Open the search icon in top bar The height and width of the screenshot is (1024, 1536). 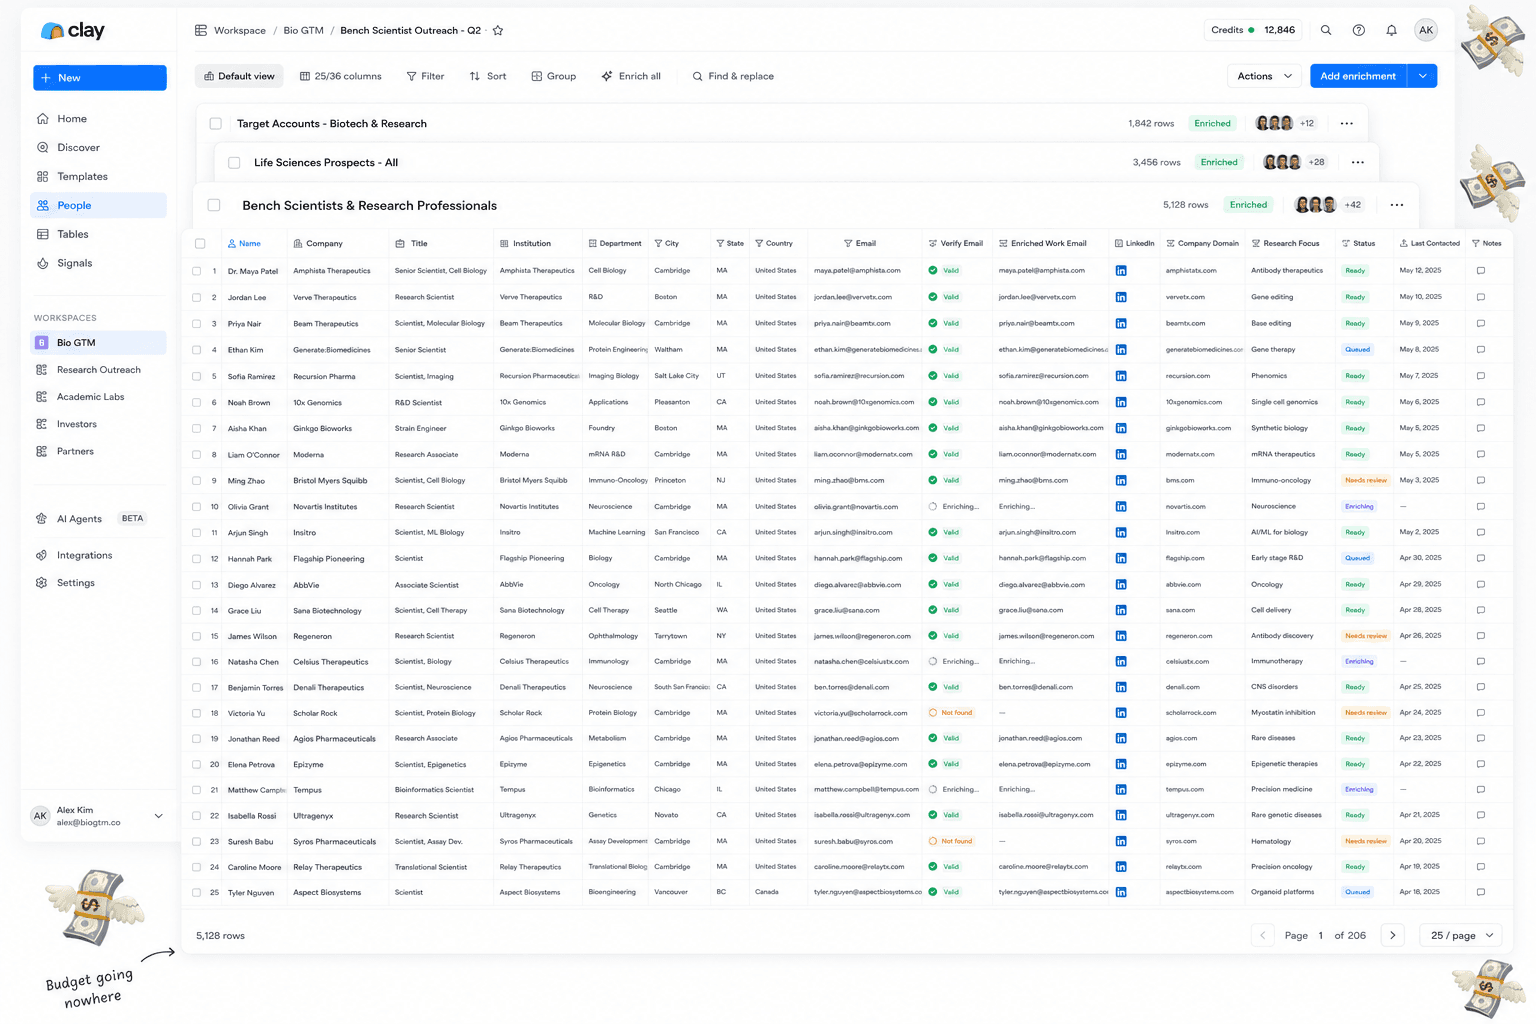pyautogui.click(x=1326, y=30)
